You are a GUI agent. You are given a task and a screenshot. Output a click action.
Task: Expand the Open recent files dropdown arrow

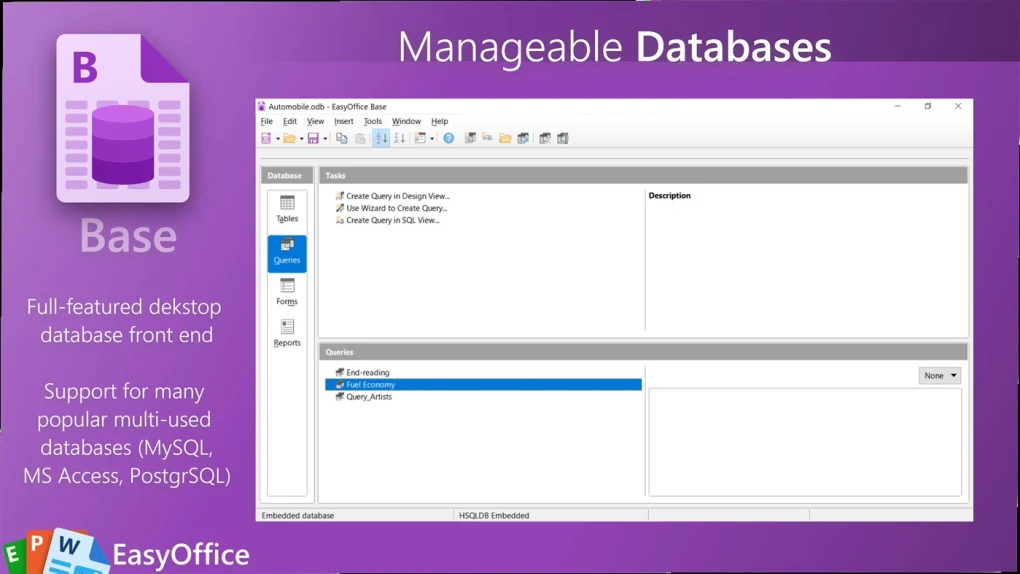301,139
